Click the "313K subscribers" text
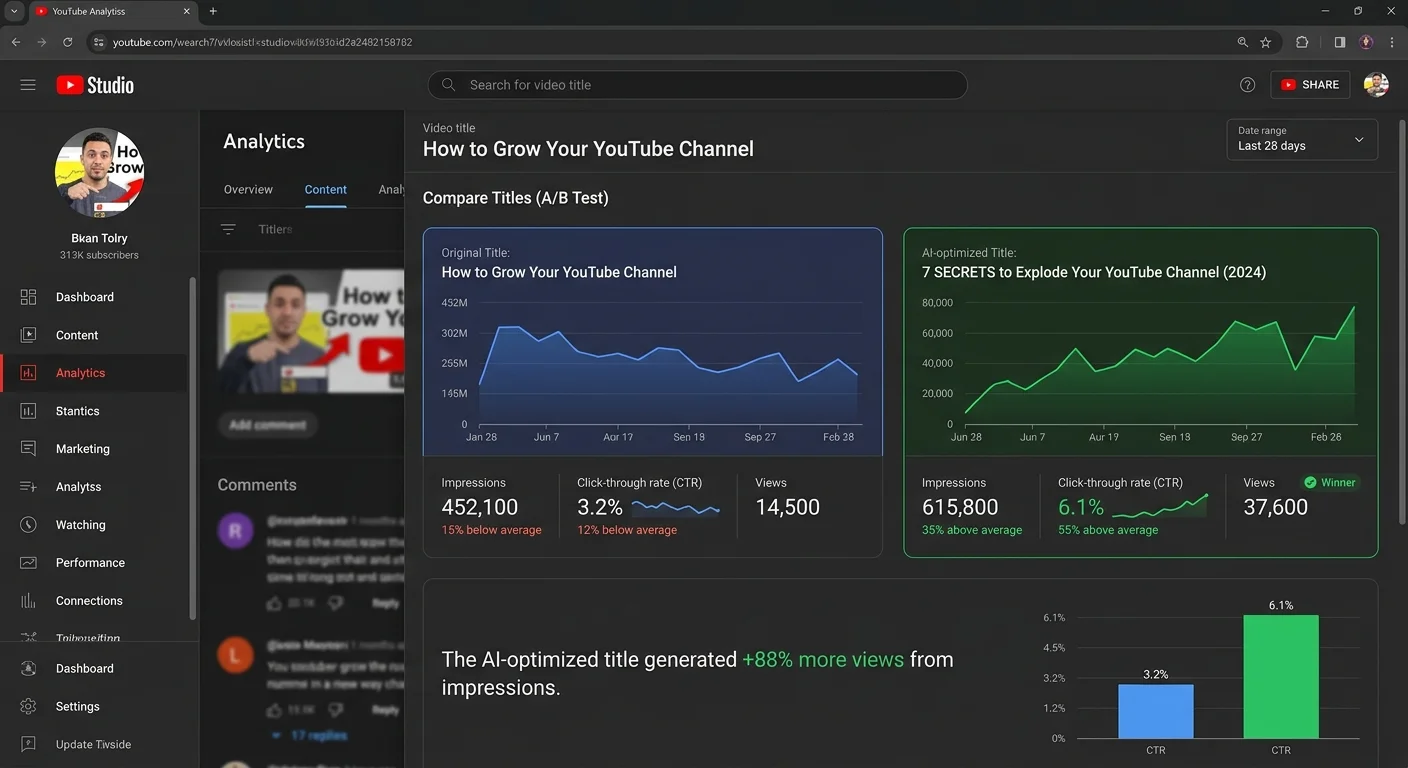 pyautogui.click(x=99, y=255)
